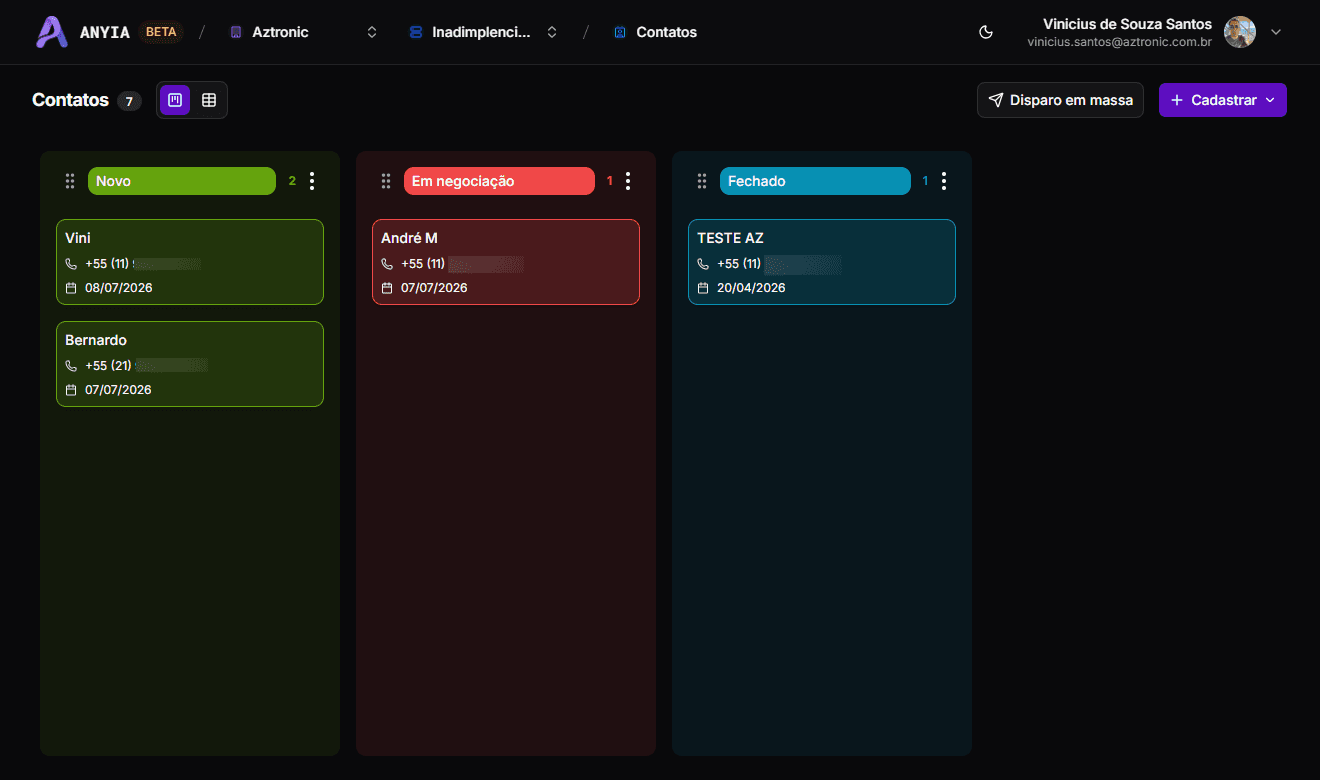
Task: Click the date 08/07/2026 on Vini card
Action: tap(119, 288)
